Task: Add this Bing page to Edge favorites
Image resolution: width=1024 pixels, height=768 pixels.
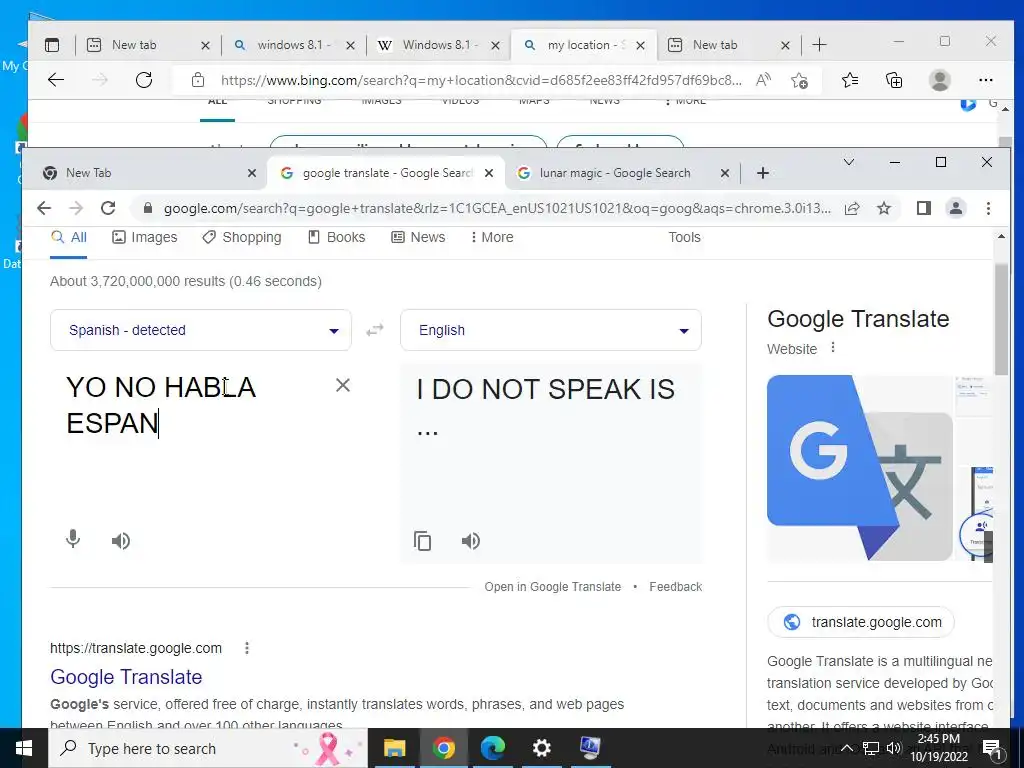Action: 799,80
